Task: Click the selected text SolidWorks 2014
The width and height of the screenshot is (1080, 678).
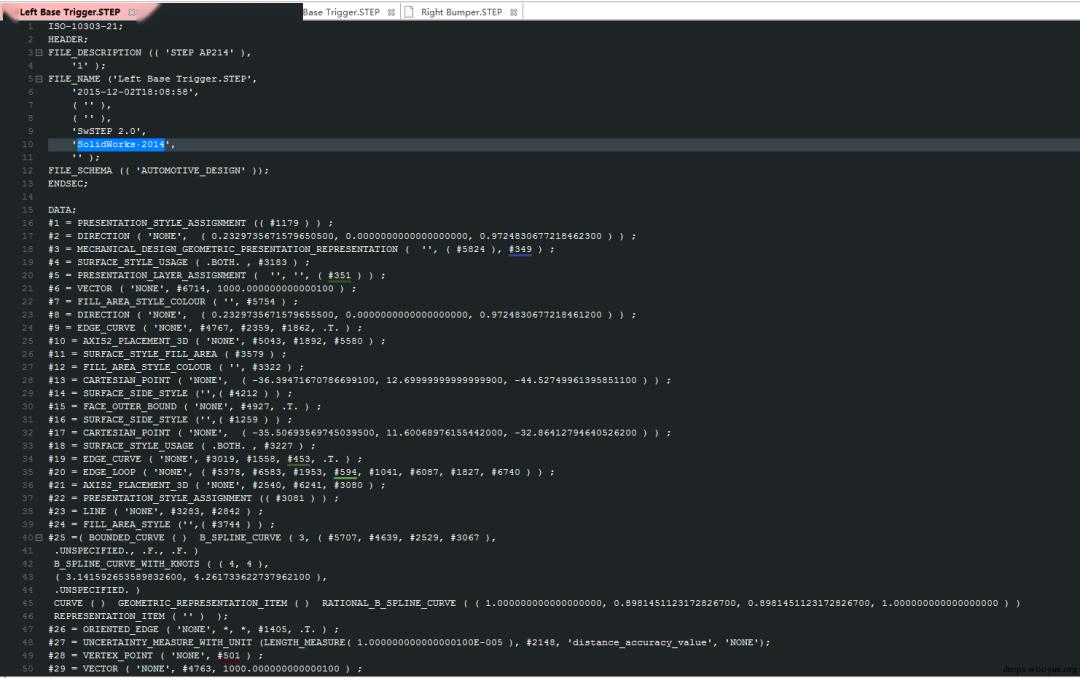Action: 121,144
